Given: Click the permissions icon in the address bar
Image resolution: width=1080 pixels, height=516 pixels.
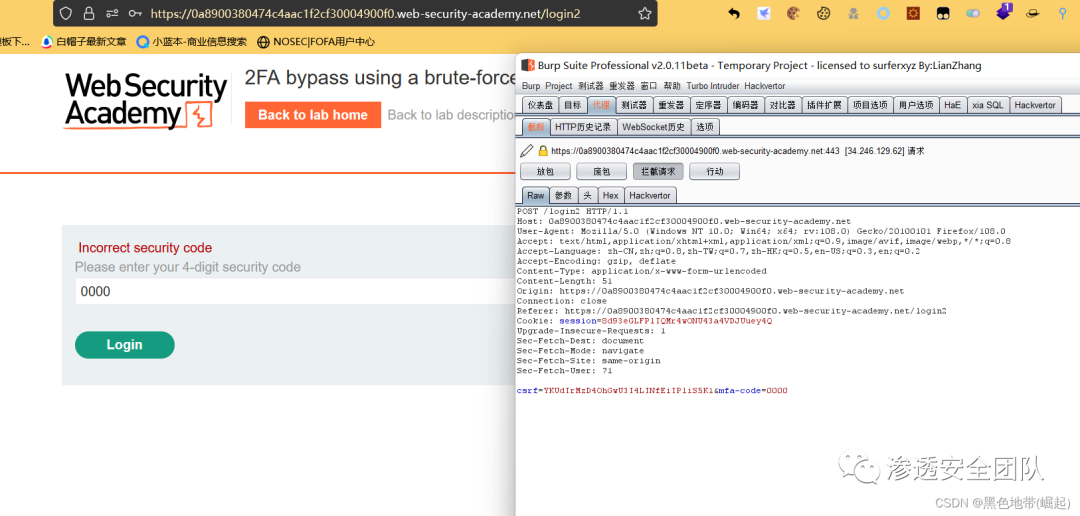Looking at the screenshot, I should point(112,13).
